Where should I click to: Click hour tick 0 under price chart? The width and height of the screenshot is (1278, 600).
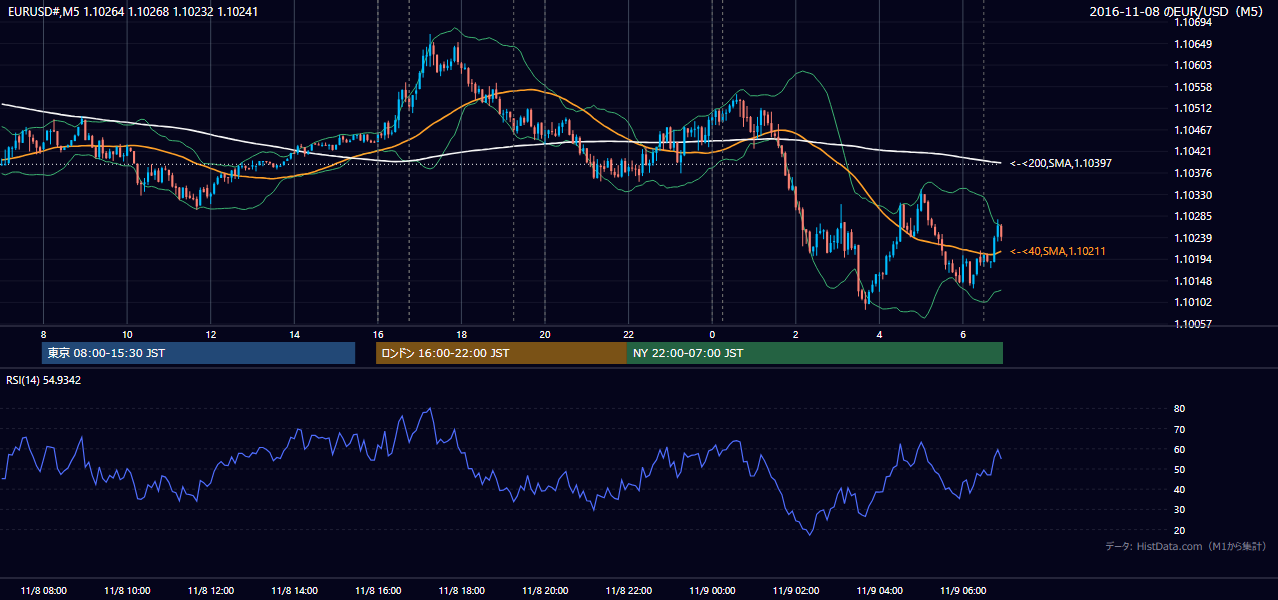point(712,334)
